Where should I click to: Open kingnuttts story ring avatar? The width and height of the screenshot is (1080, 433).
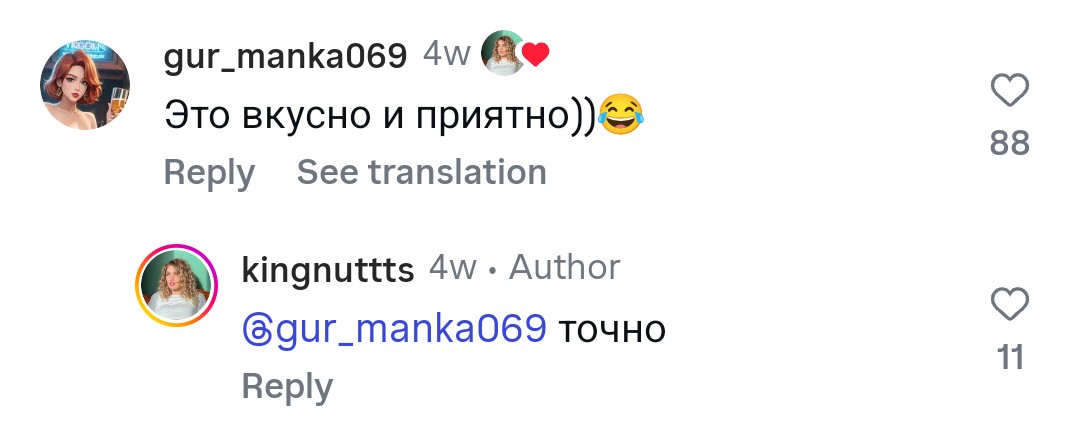[x=176, y=285]
